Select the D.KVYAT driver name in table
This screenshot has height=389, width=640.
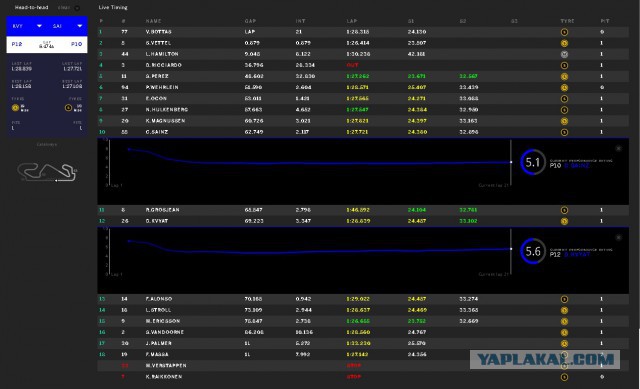(x=156, y=221)
